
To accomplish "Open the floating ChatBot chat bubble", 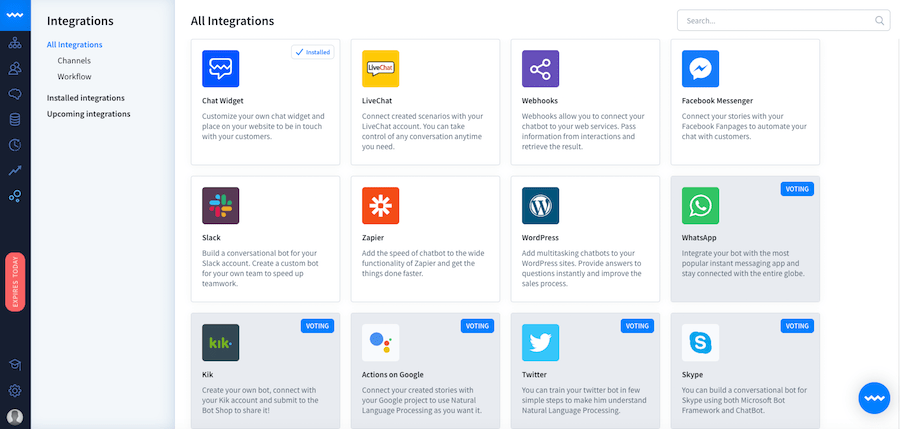I will [x=874, y=398].
